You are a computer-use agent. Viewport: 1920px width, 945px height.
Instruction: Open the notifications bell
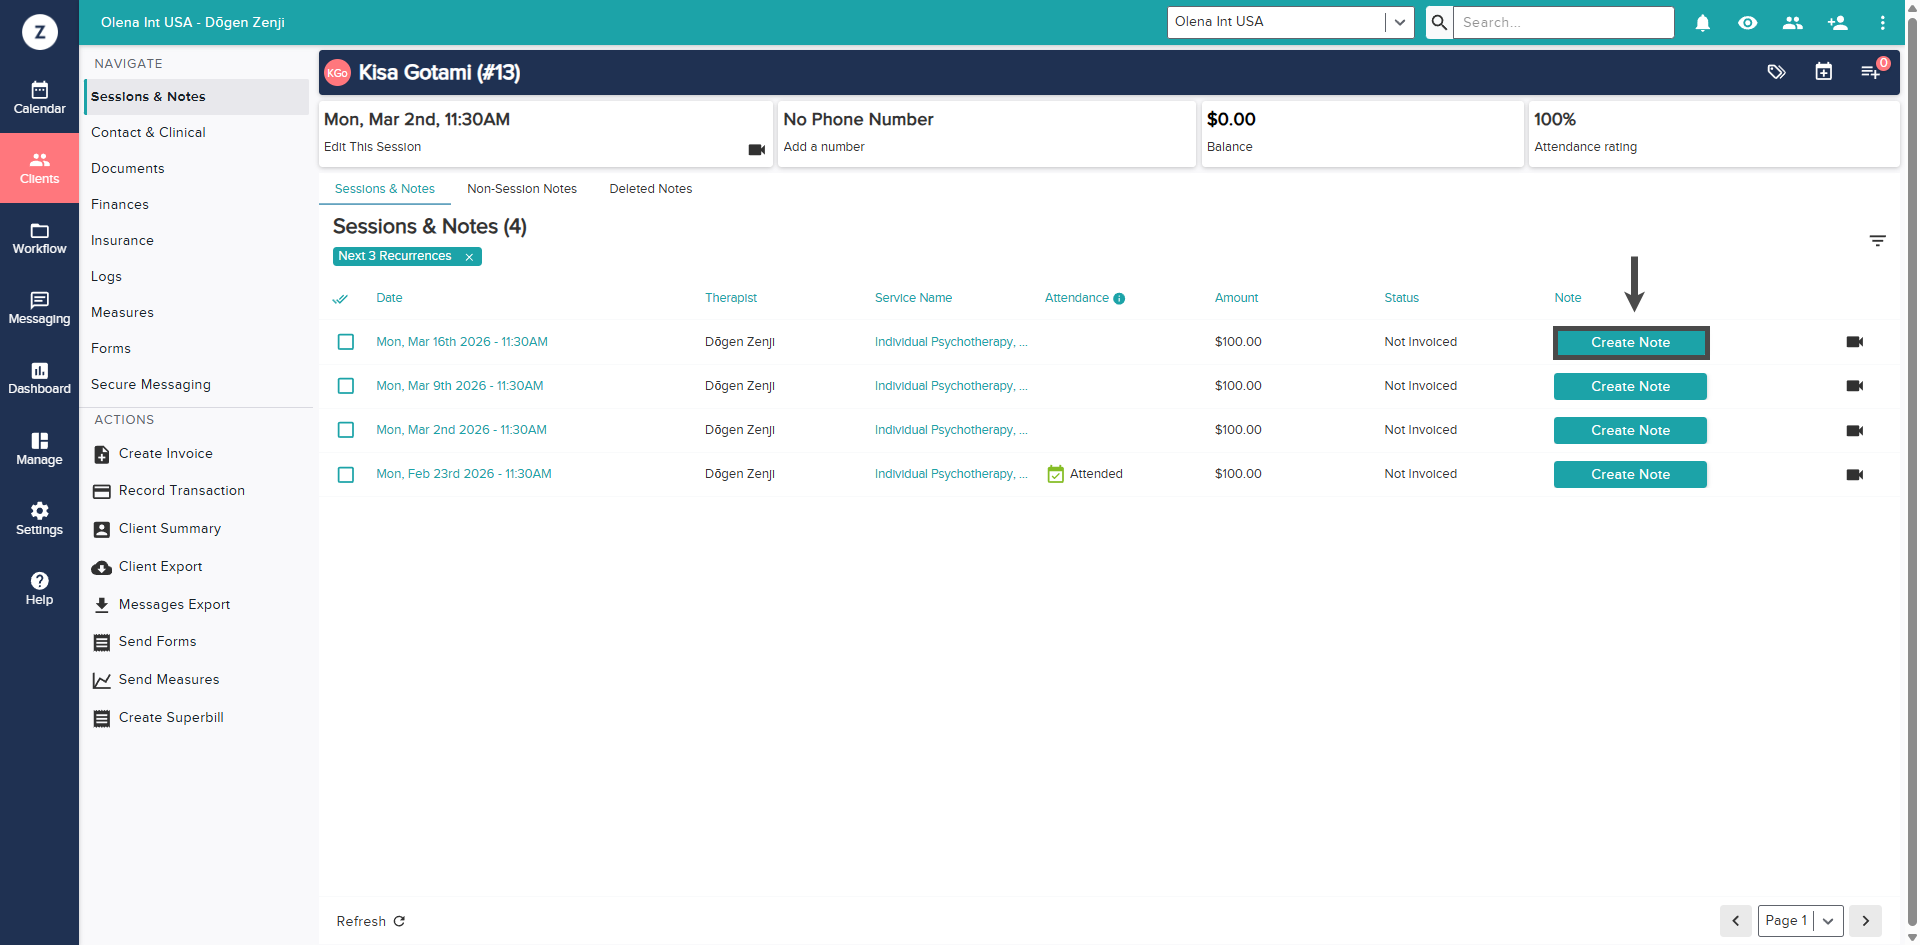click(1702, 23)
